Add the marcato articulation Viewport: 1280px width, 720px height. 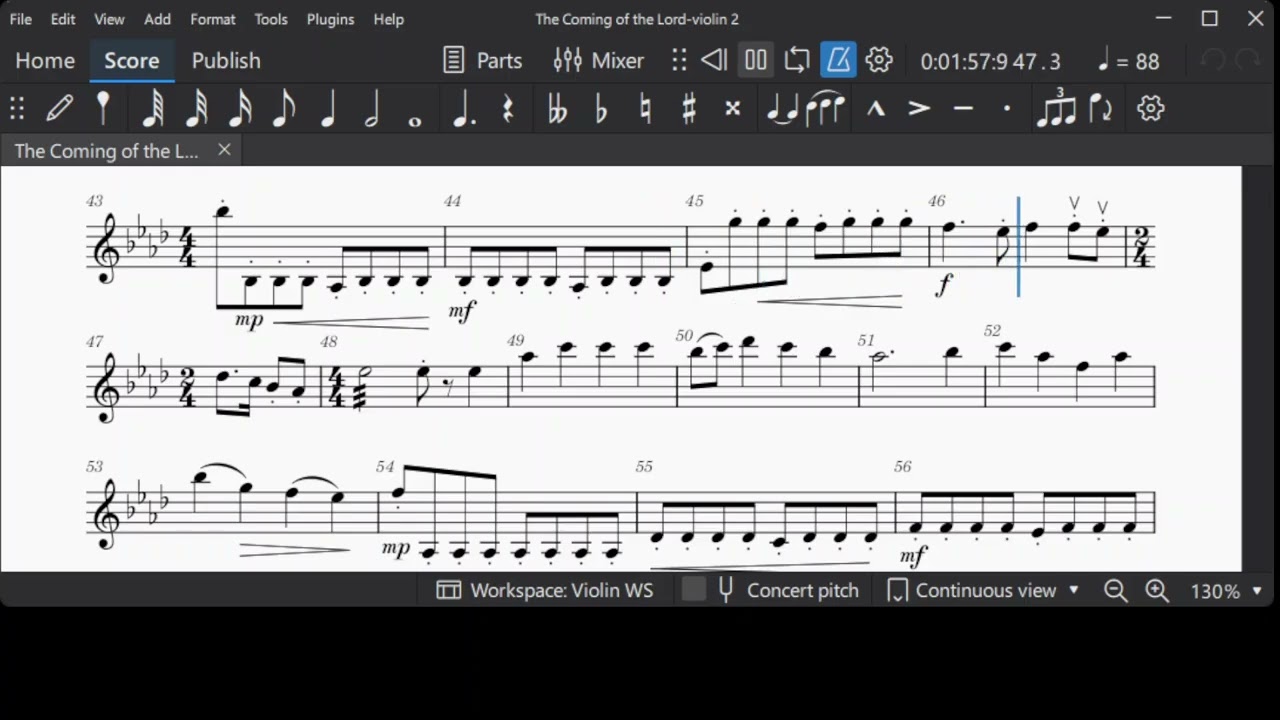click(x=875, y=108)
